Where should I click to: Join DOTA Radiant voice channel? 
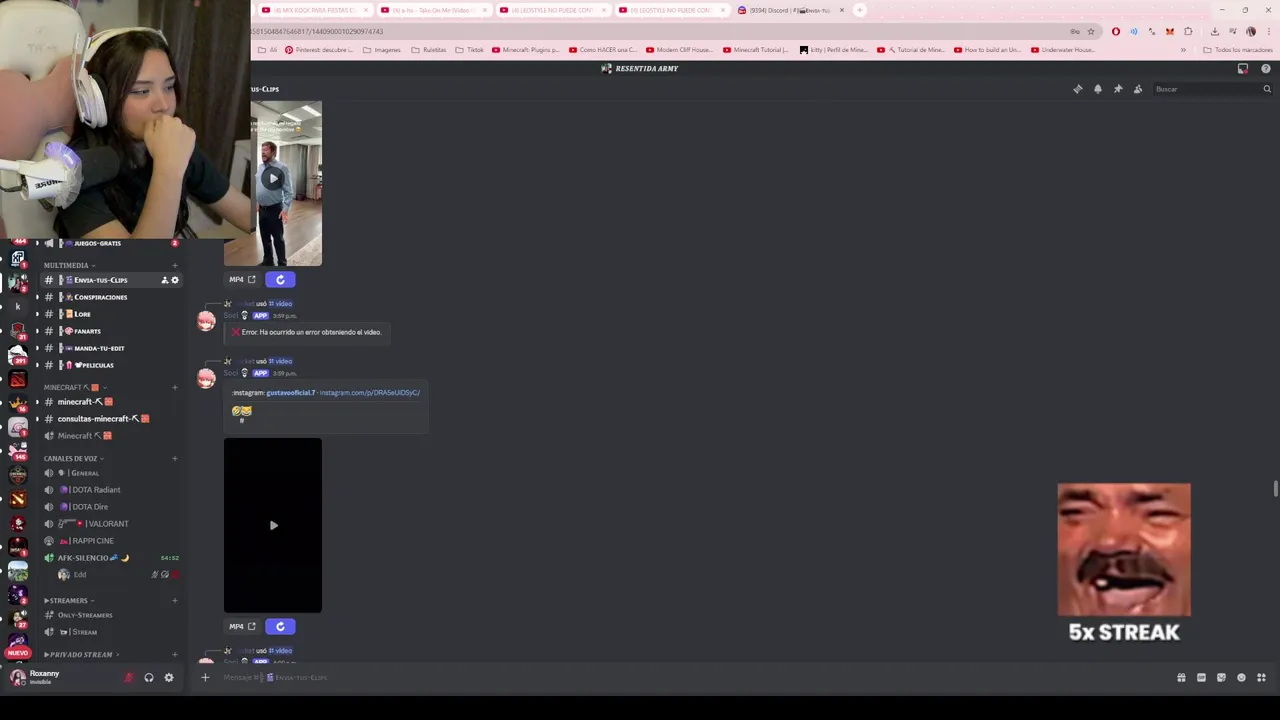110,490
